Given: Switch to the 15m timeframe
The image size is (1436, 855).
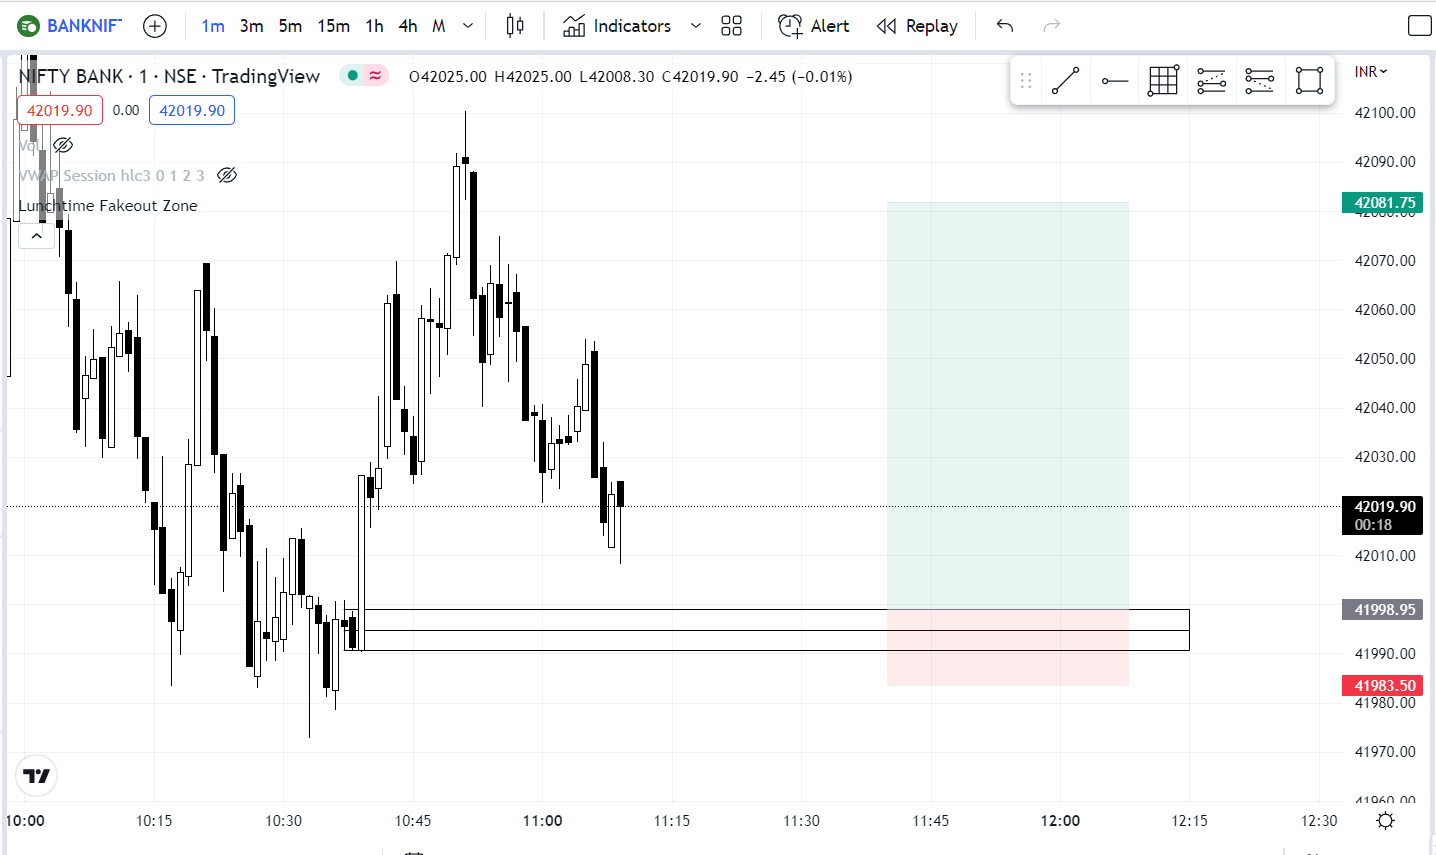Looking at the screenshot, I should pyautogui.click(x=333, y=26).
